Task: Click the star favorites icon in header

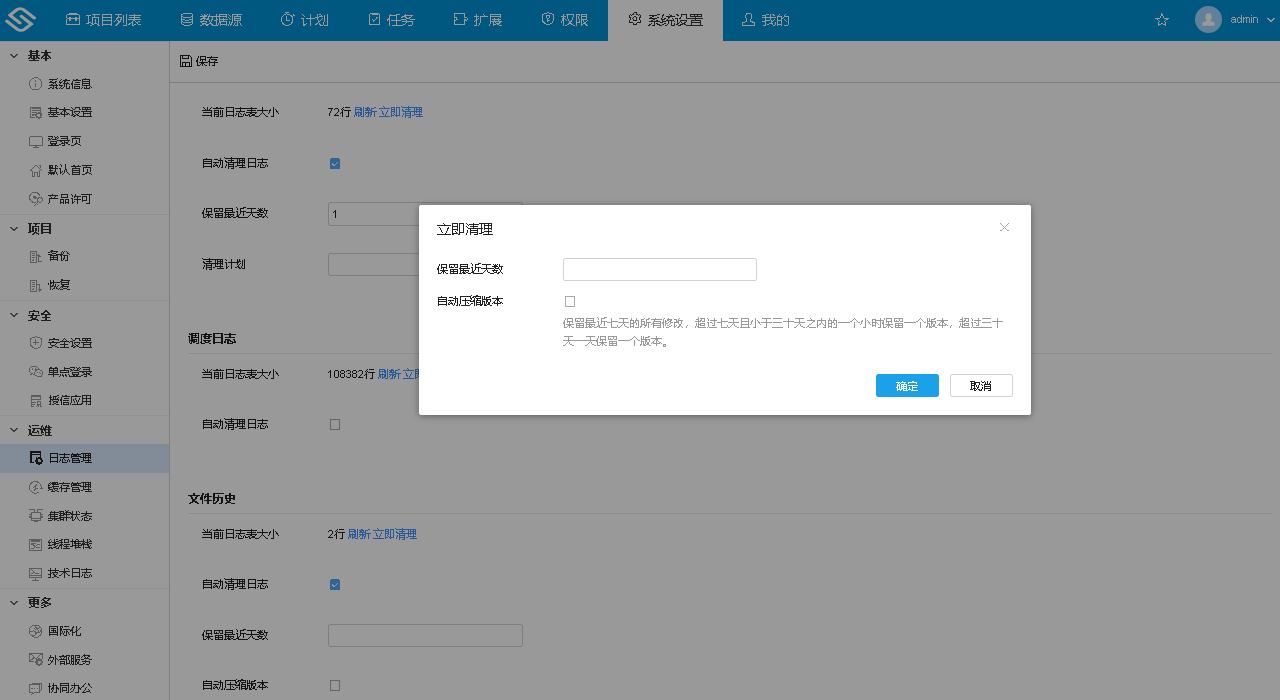Action: [1162, 20]
